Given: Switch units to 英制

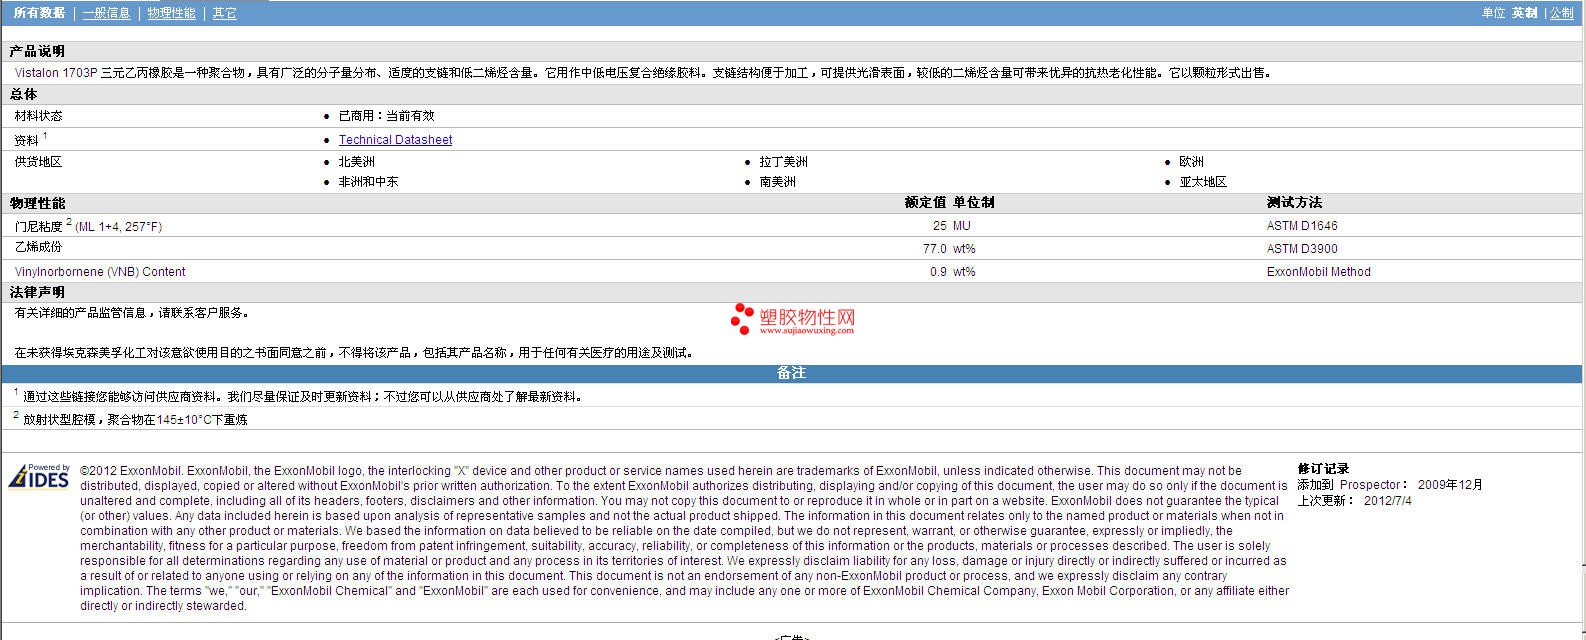Looking at the screenshot, I should click(1524, 13).
